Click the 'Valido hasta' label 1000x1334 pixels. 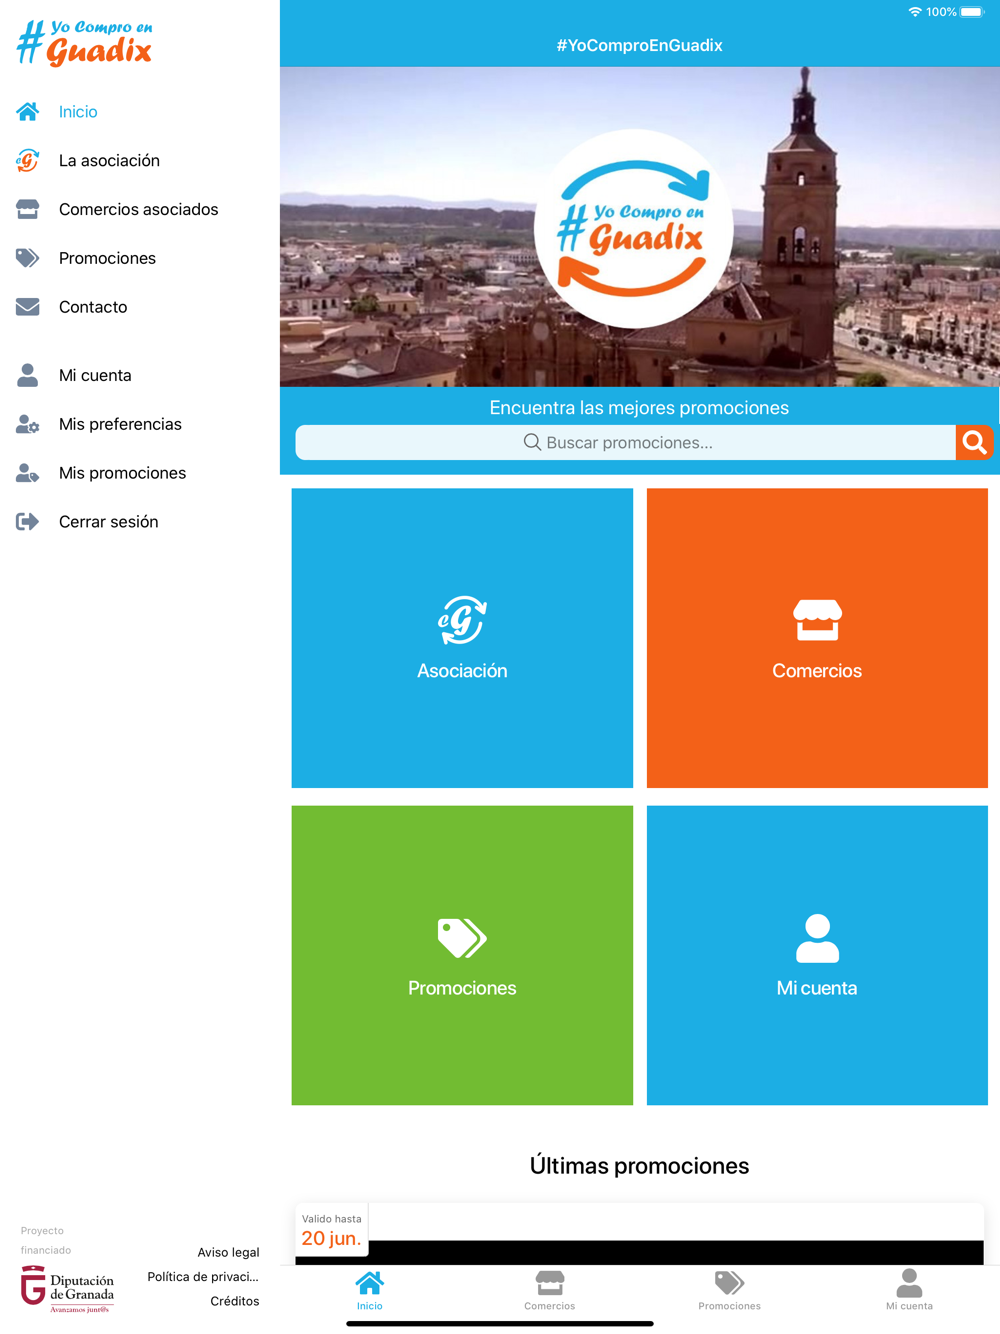(x=332, y=1219)
